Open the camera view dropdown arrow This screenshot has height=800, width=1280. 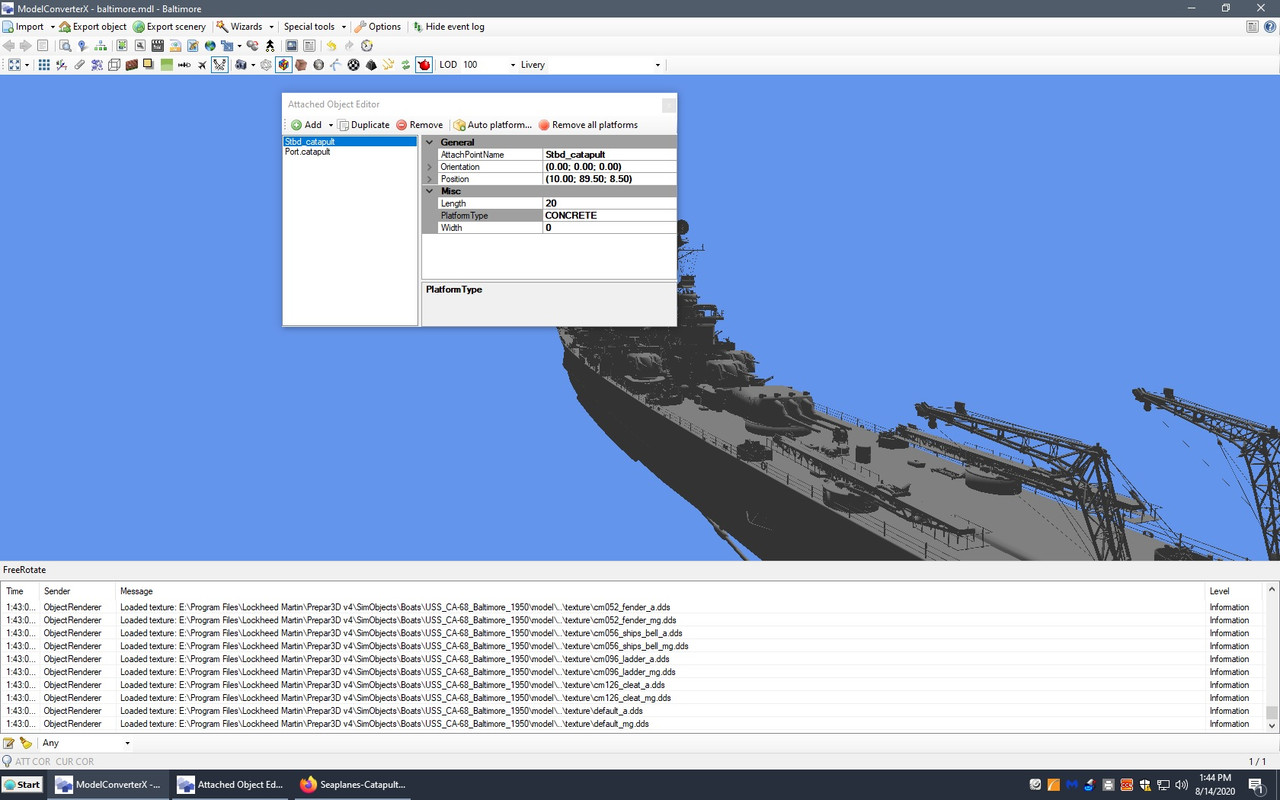253,65
